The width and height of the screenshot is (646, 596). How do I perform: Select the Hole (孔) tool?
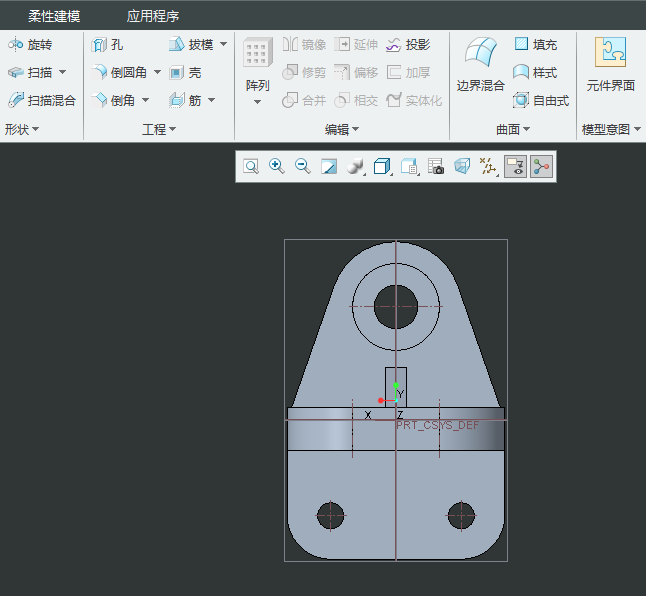click(x=108, y=45)
